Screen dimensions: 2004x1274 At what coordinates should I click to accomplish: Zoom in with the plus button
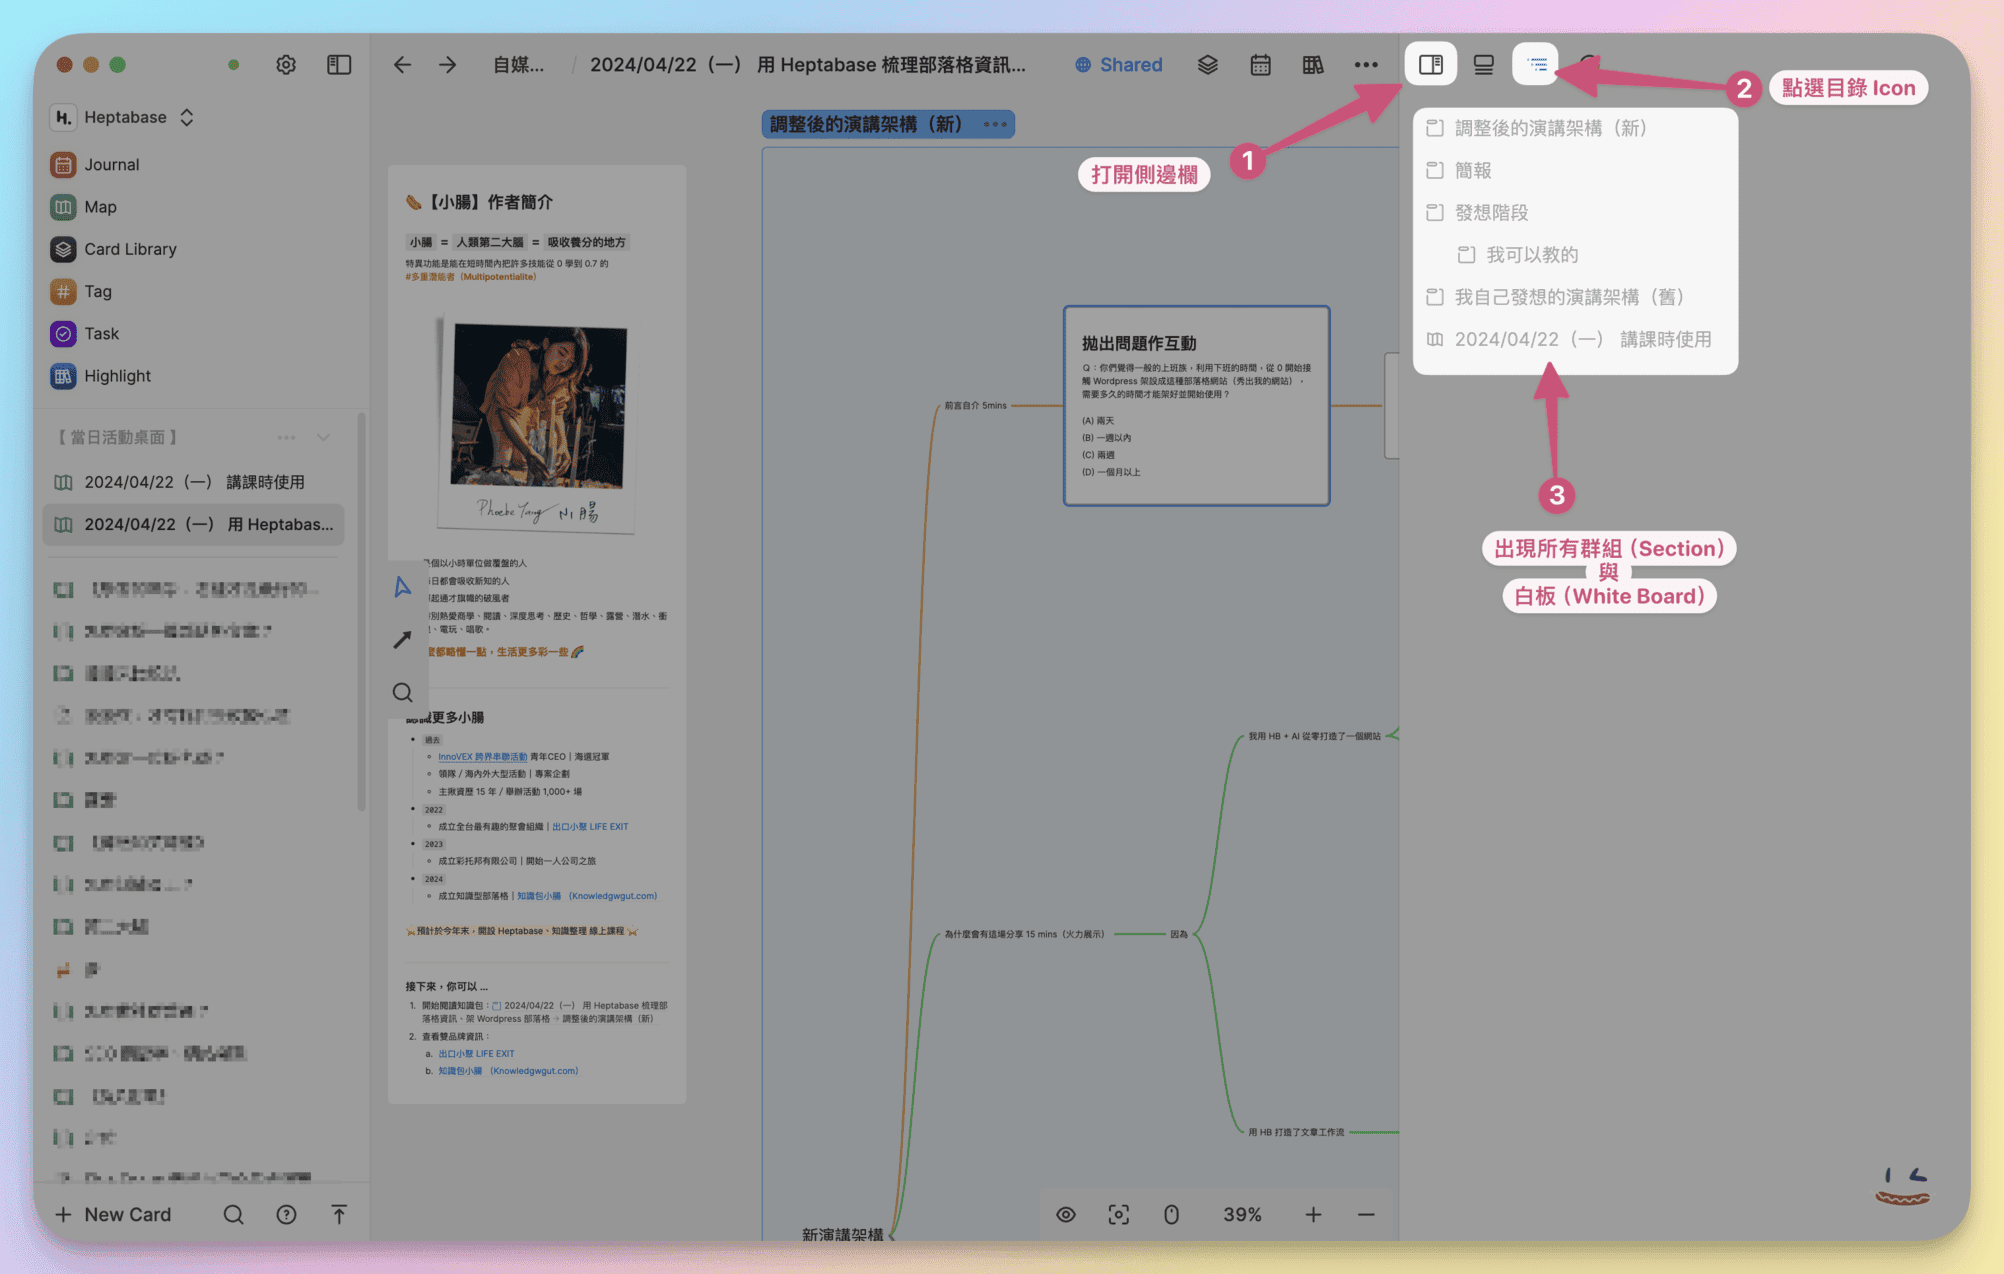[x=1313, y=1214]
